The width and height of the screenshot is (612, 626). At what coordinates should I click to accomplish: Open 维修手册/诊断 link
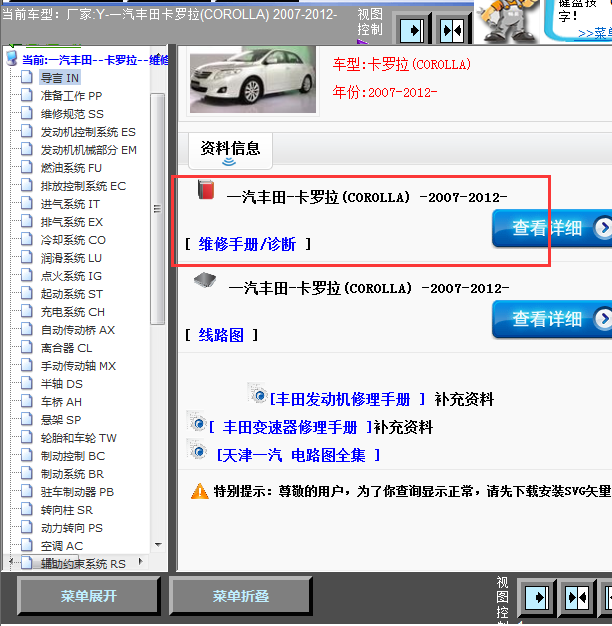[248, 244]
